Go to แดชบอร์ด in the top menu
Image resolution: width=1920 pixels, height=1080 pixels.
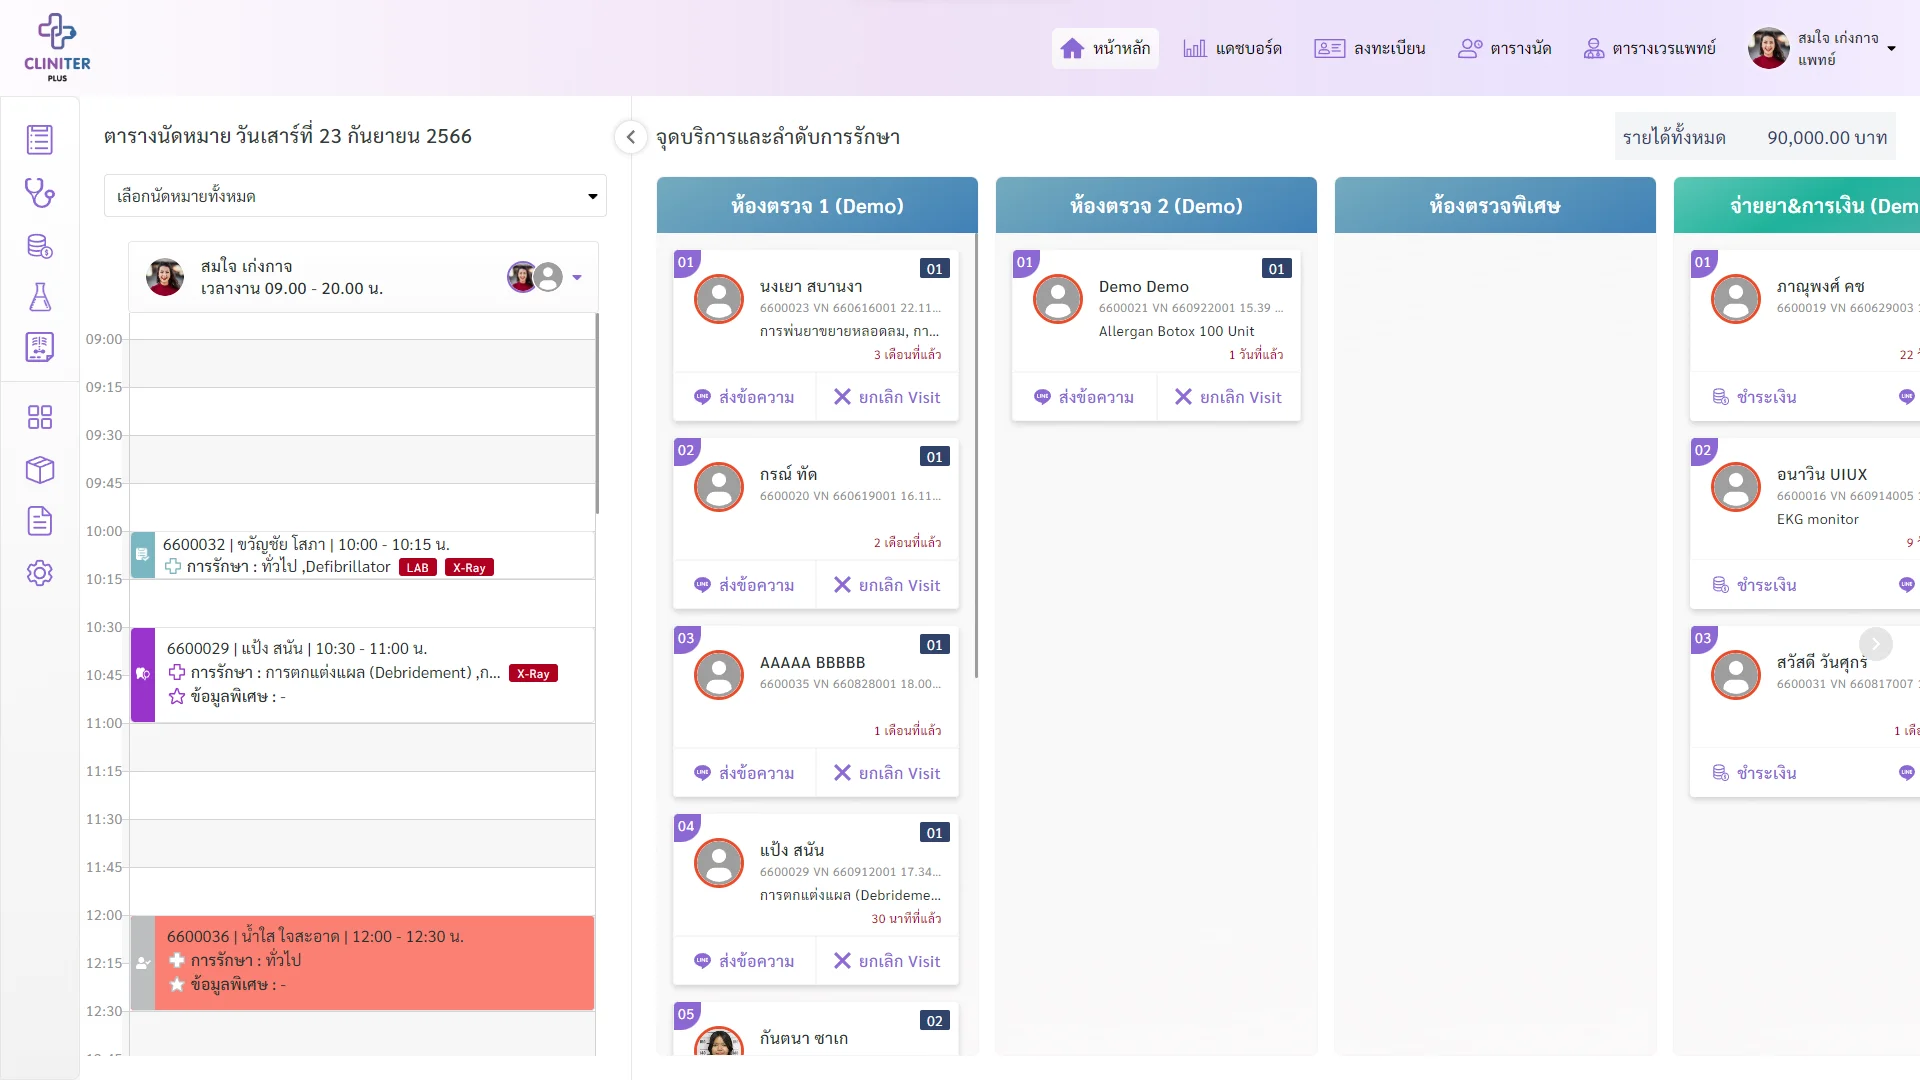click(1232, 48)
